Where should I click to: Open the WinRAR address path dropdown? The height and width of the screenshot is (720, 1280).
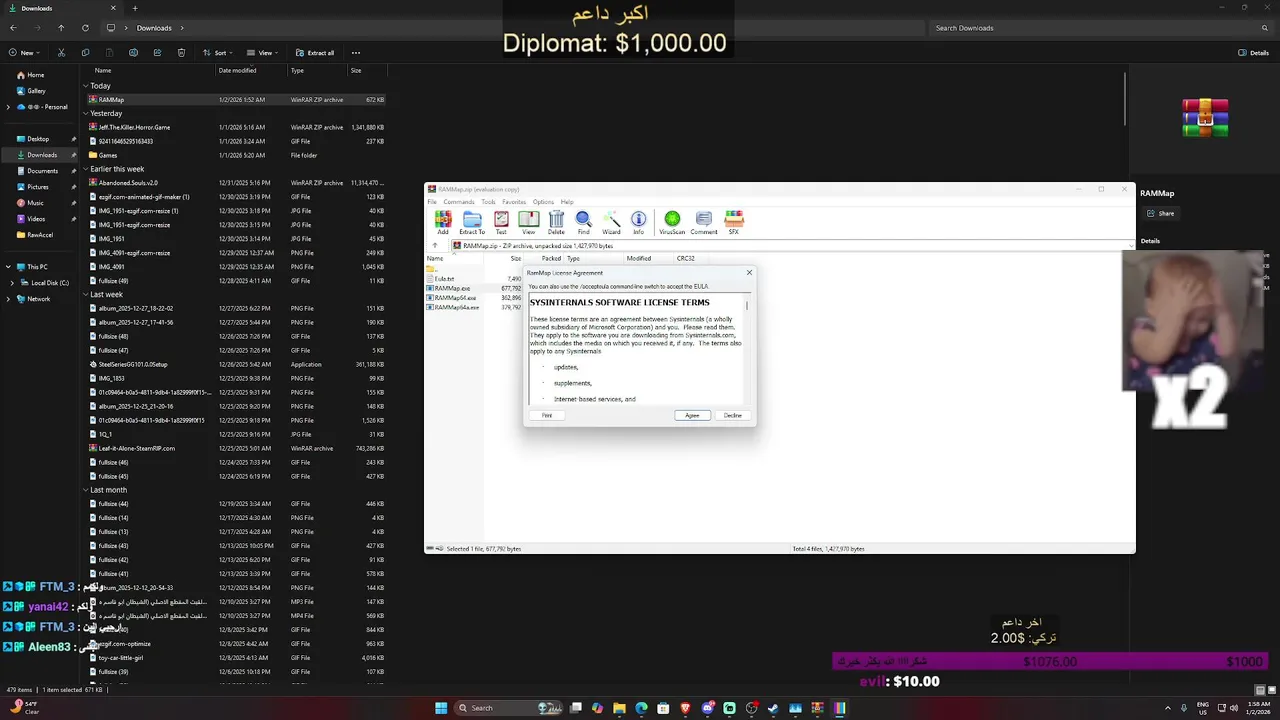tap(1131, 245)
